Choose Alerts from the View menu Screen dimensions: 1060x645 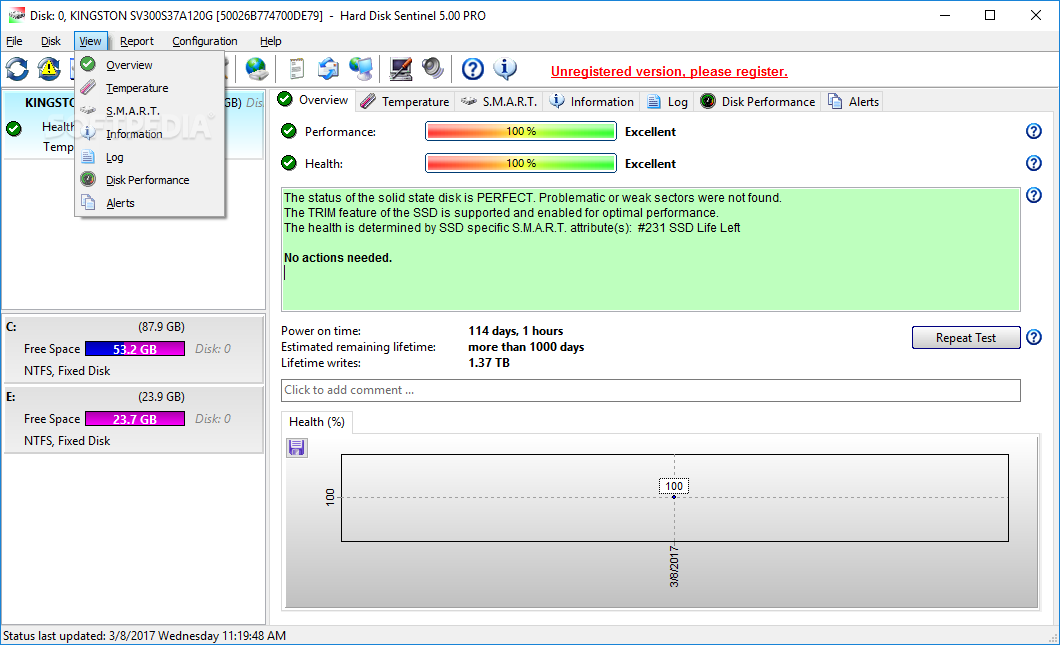click(x=149, y=203)
